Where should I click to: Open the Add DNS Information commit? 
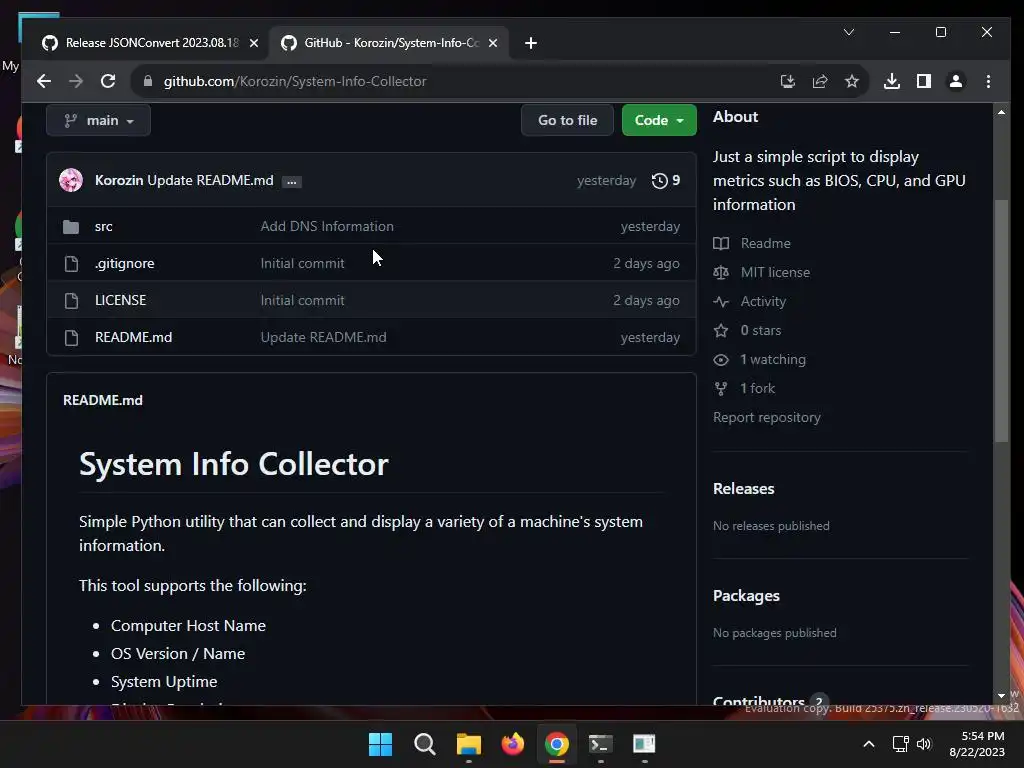pos(327,227)
